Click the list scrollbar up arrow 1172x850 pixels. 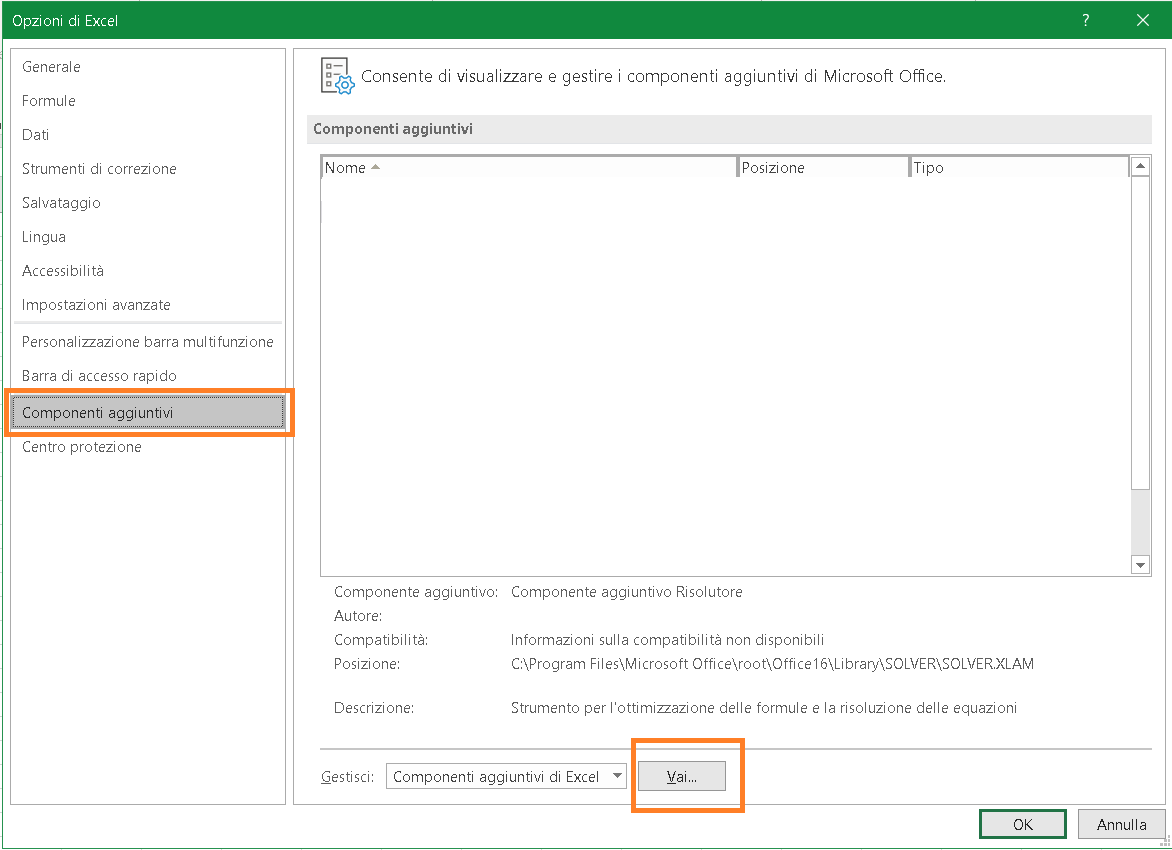(x=1140, y=166)
